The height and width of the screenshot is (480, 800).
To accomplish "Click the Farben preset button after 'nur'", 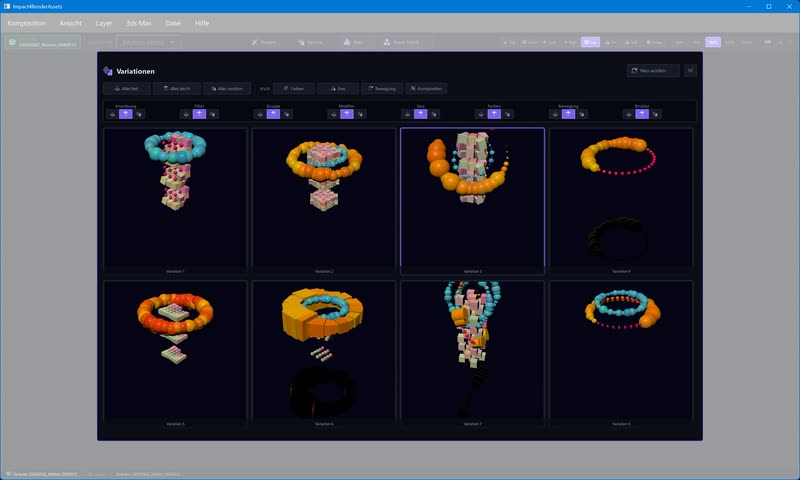I will pos(294,89).
